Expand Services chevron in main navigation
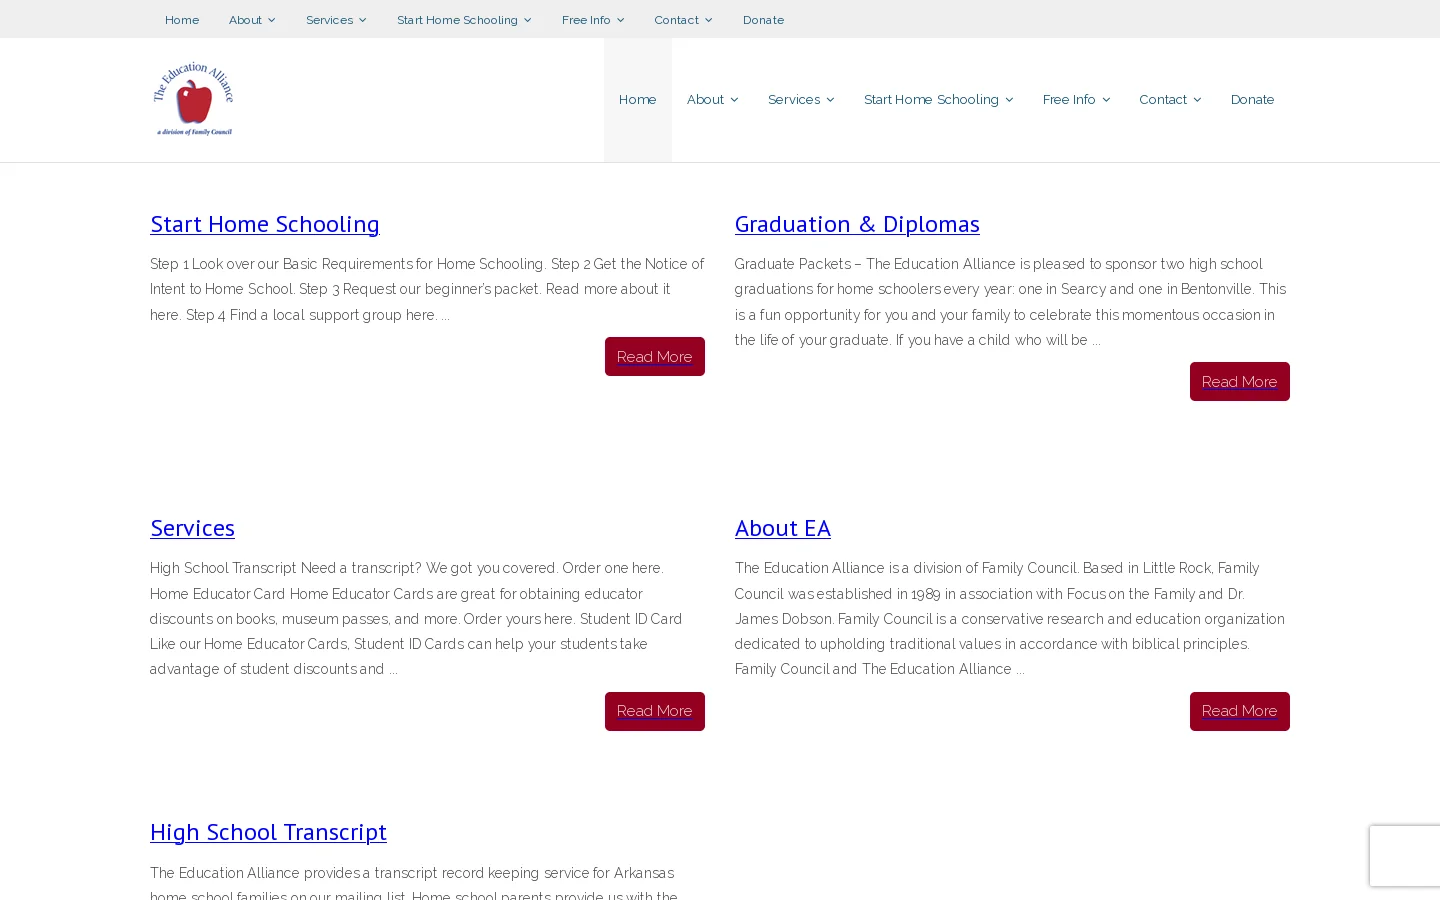This screenshot has height=900, width=1440. tap(830, 100)
